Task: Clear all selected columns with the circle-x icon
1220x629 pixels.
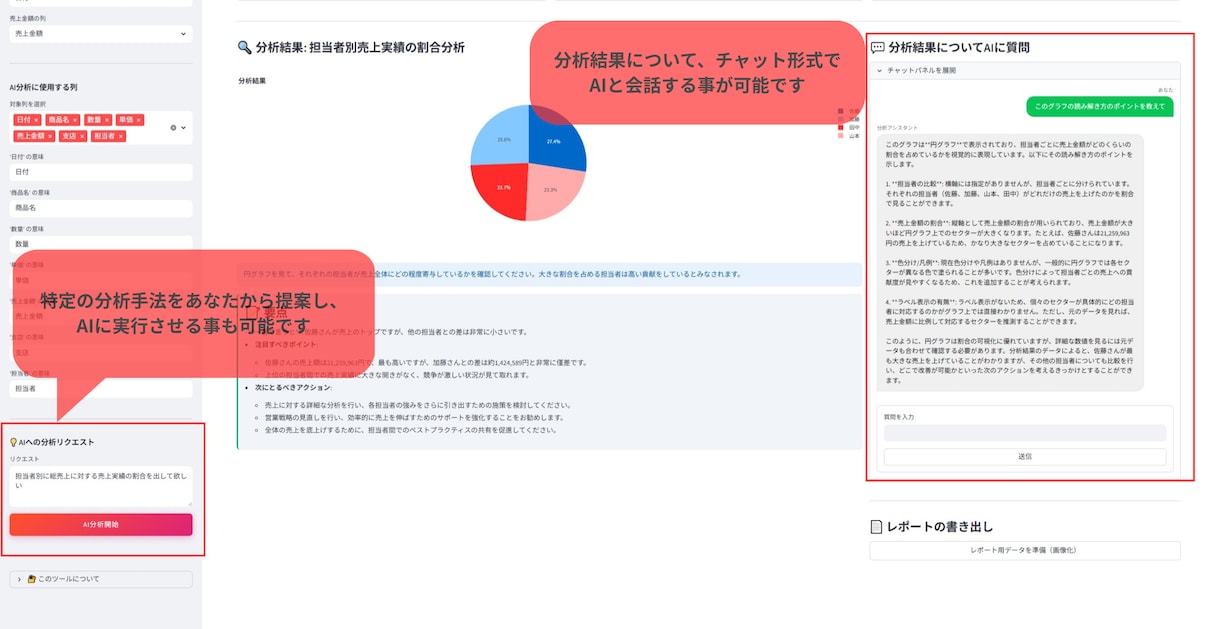Action: tap(173, 128)
